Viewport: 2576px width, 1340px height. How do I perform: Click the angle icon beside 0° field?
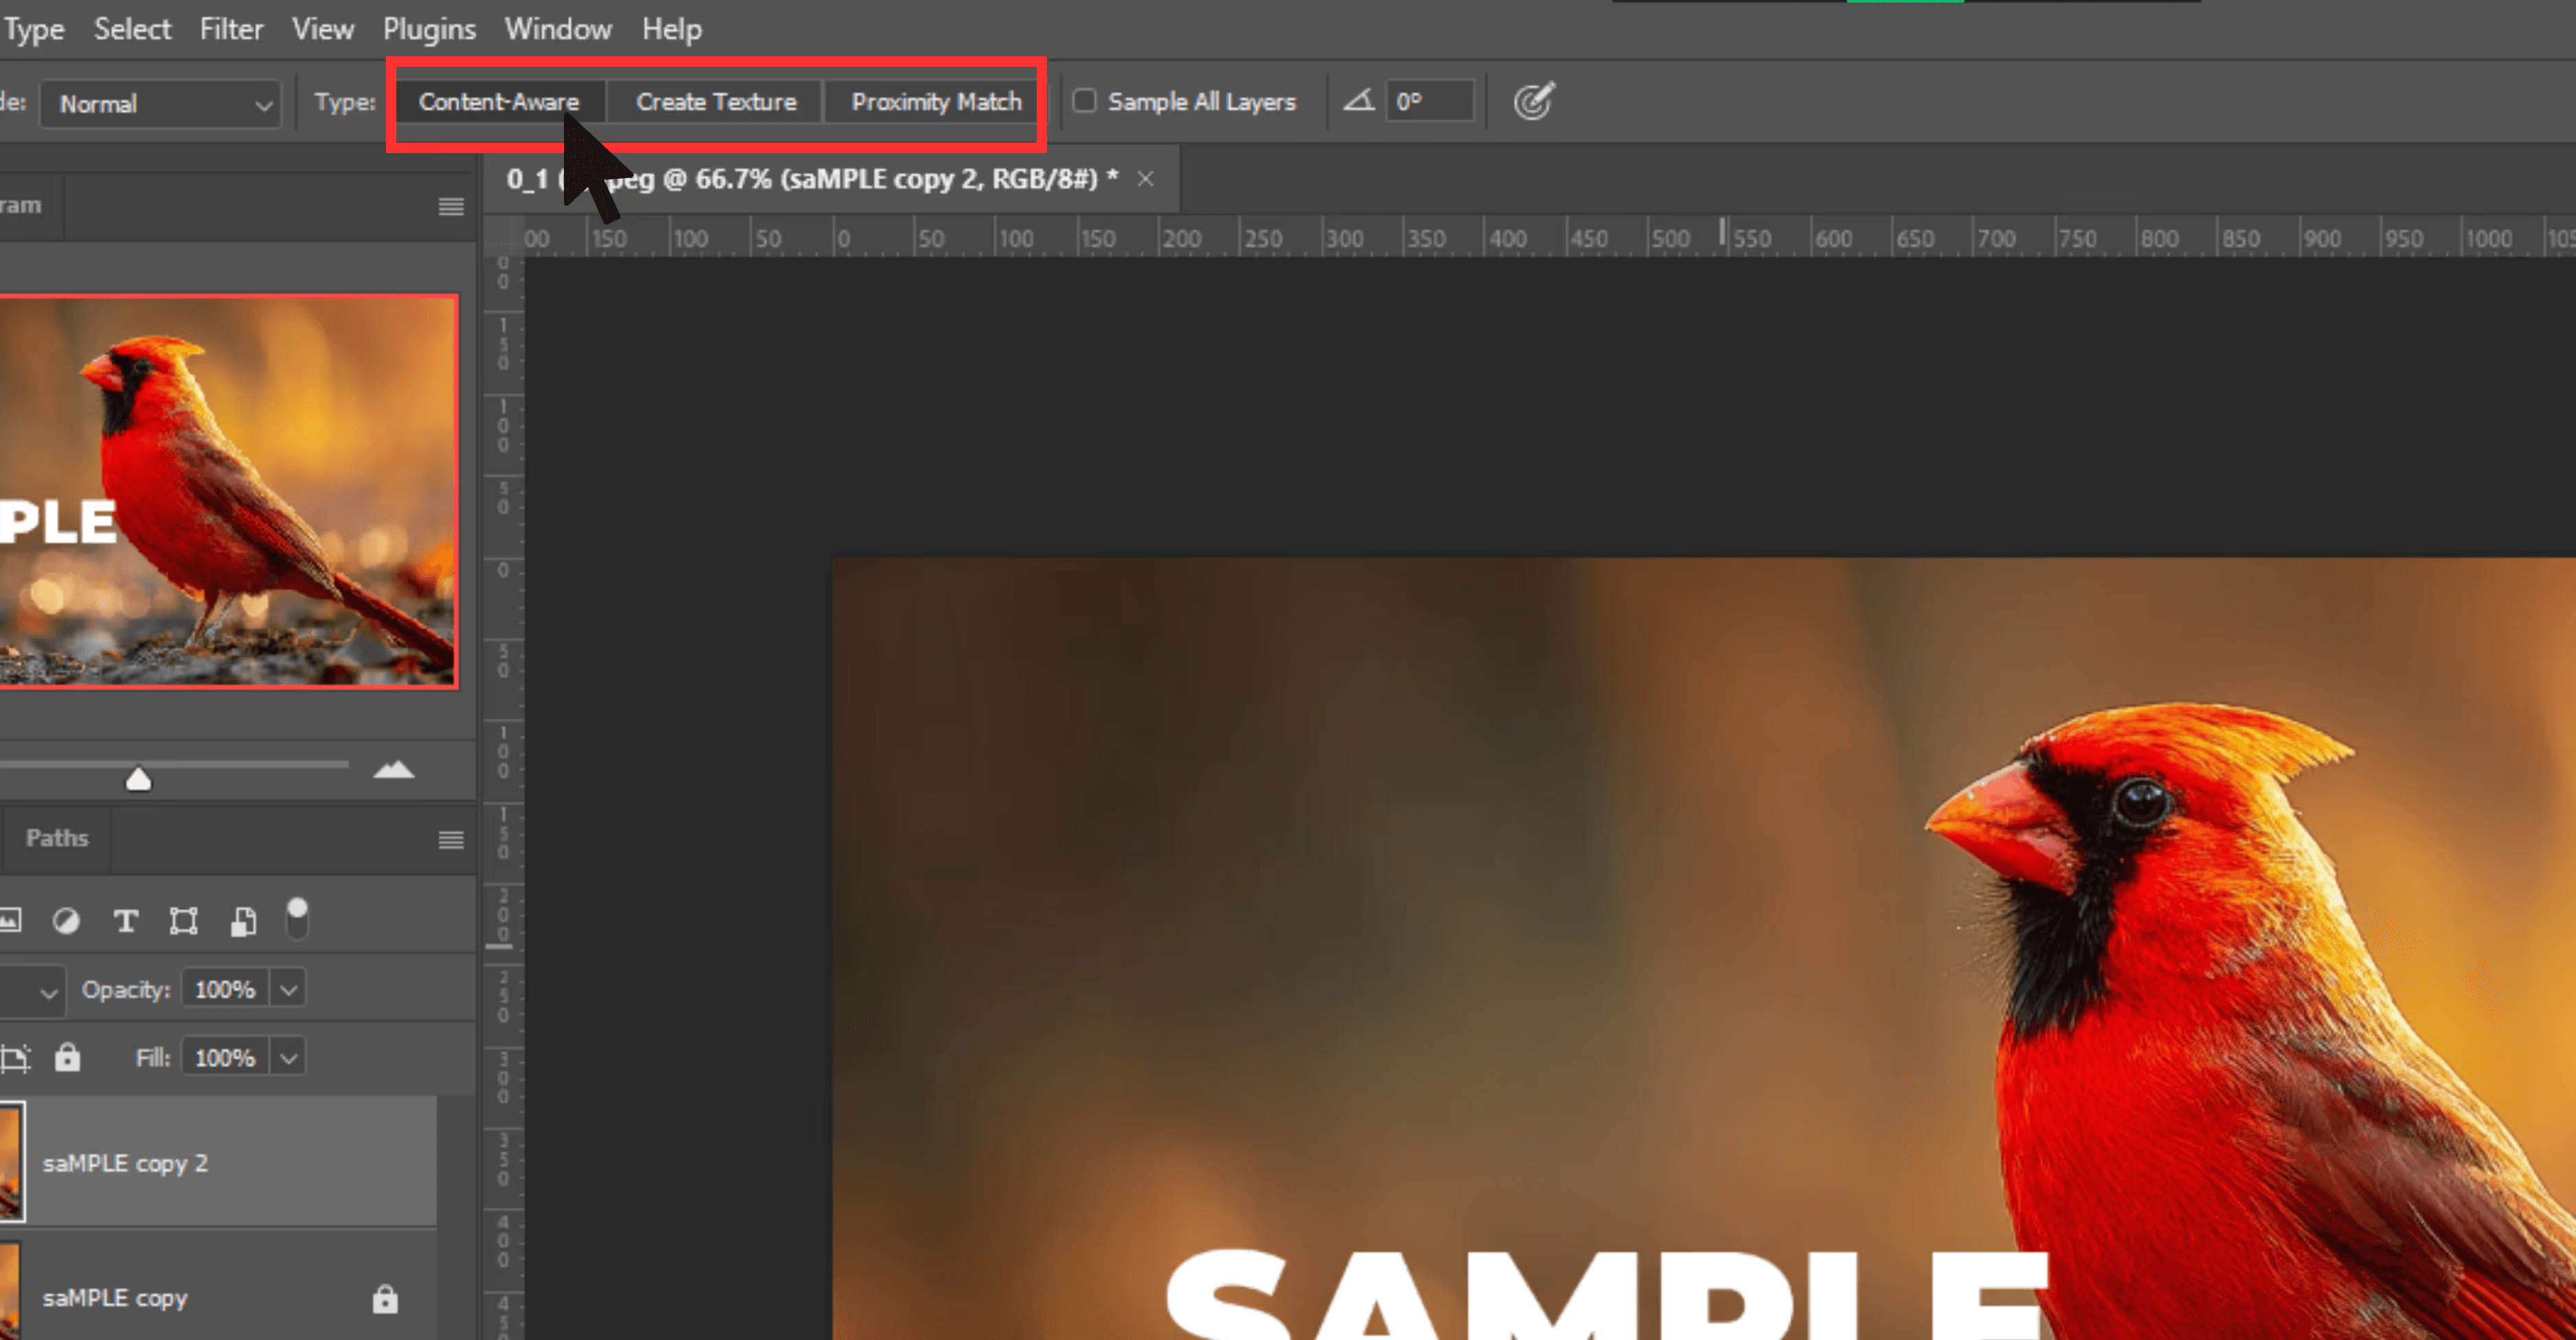click(1358, 101)
